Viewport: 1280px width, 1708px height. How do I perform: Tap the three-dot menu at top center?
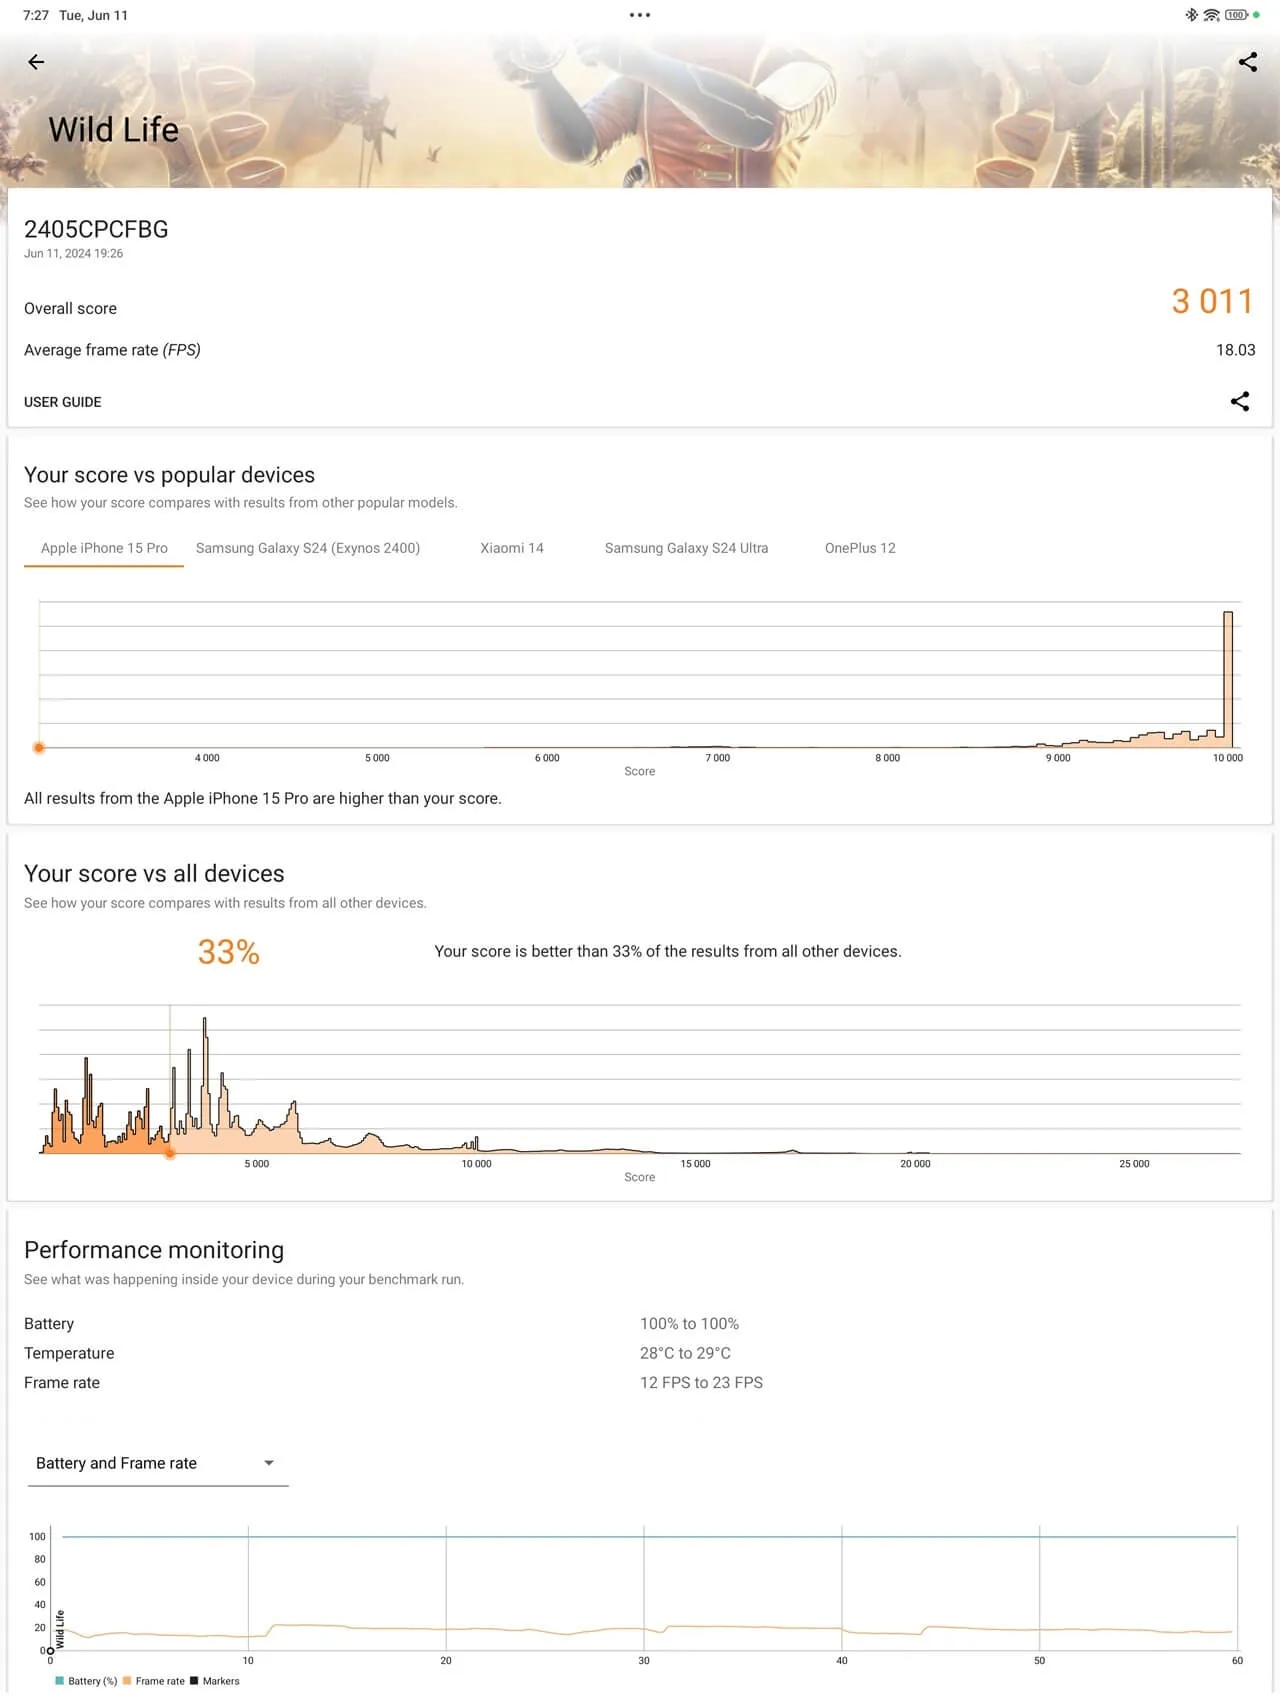pyautogui.click(x=640, y=15)
